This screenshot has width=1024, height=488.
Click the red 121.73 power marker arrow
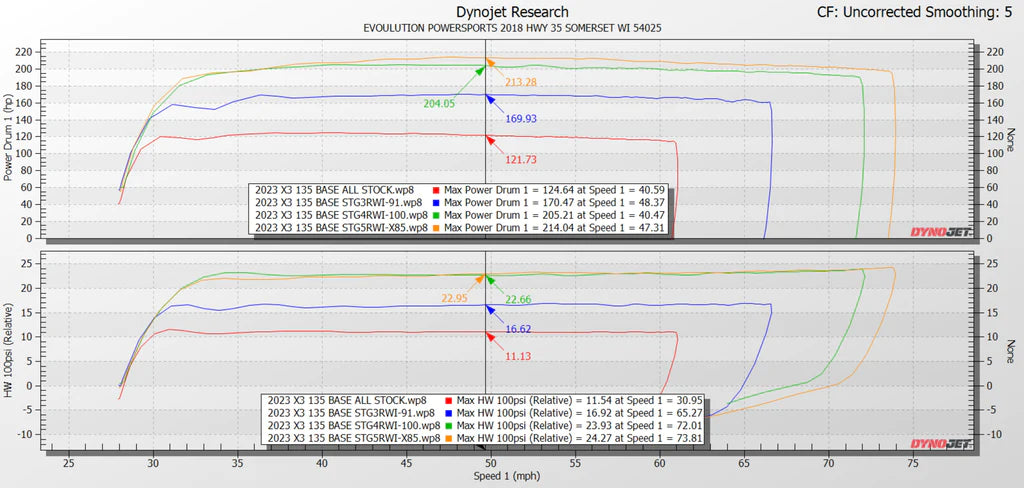[490, 138]
